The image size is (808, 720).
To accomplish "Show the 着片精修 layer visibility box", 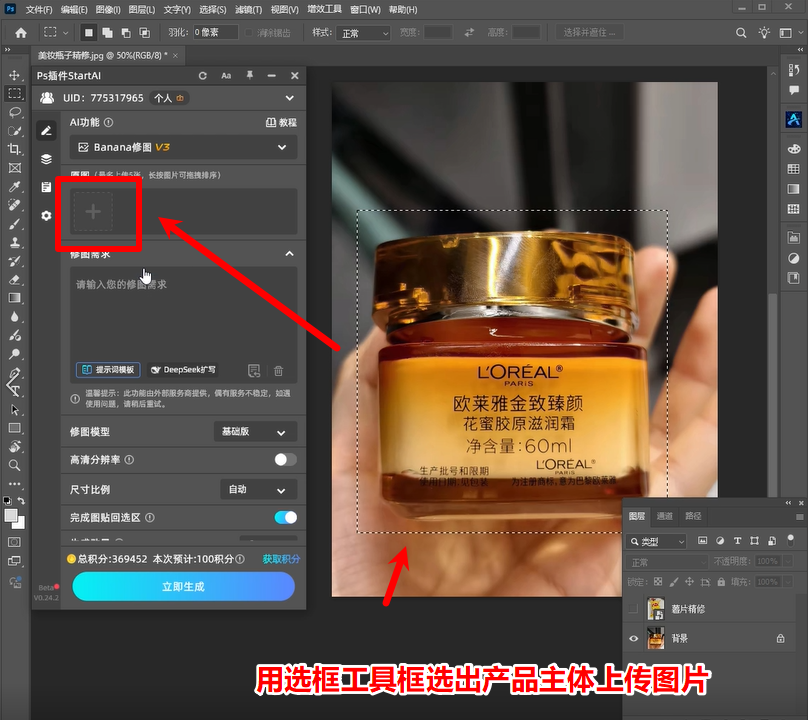I will pos(633,609).
